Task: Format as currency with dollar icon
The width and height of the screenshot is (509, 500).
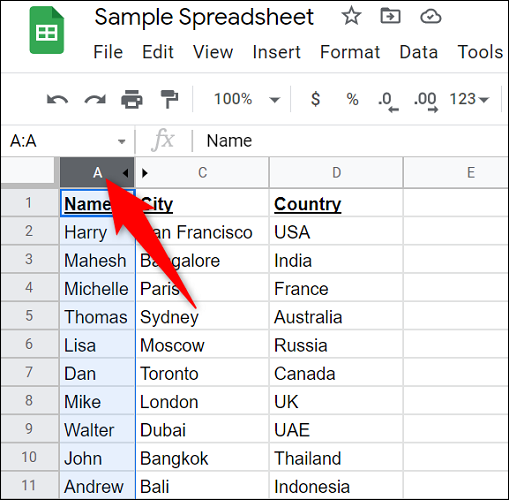Action: click(315, 99)
